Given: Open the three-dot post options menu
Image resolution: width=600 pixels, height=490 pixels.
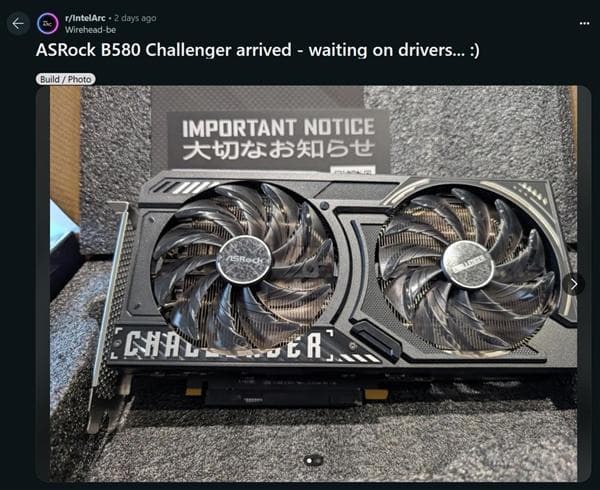Looking at the screenshot, I should click(584, 24).
